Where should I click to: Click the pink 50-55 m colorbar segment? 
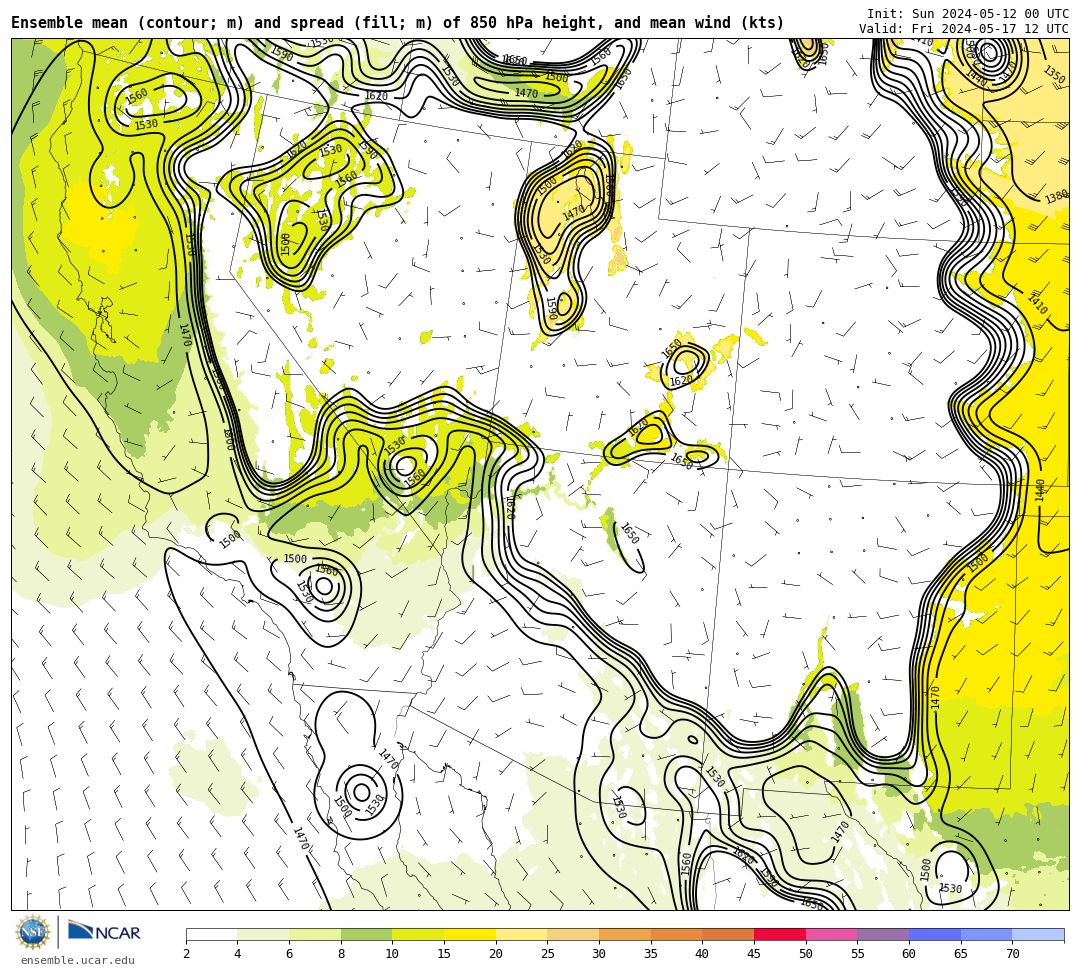(831, 934)
